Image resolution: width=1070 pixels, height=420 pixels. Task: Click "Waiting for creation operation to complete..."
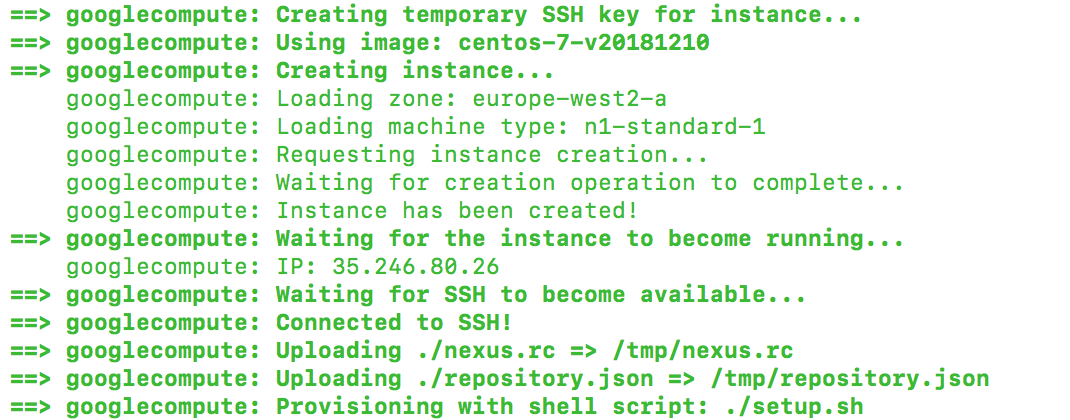click(590, 183)
